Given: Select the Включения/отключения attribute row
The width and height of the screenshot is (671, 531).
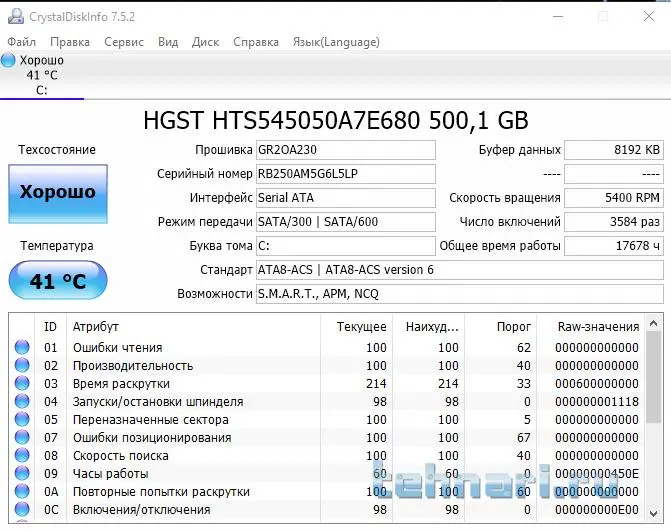Looking at the screenshot, I should point(327,509).
